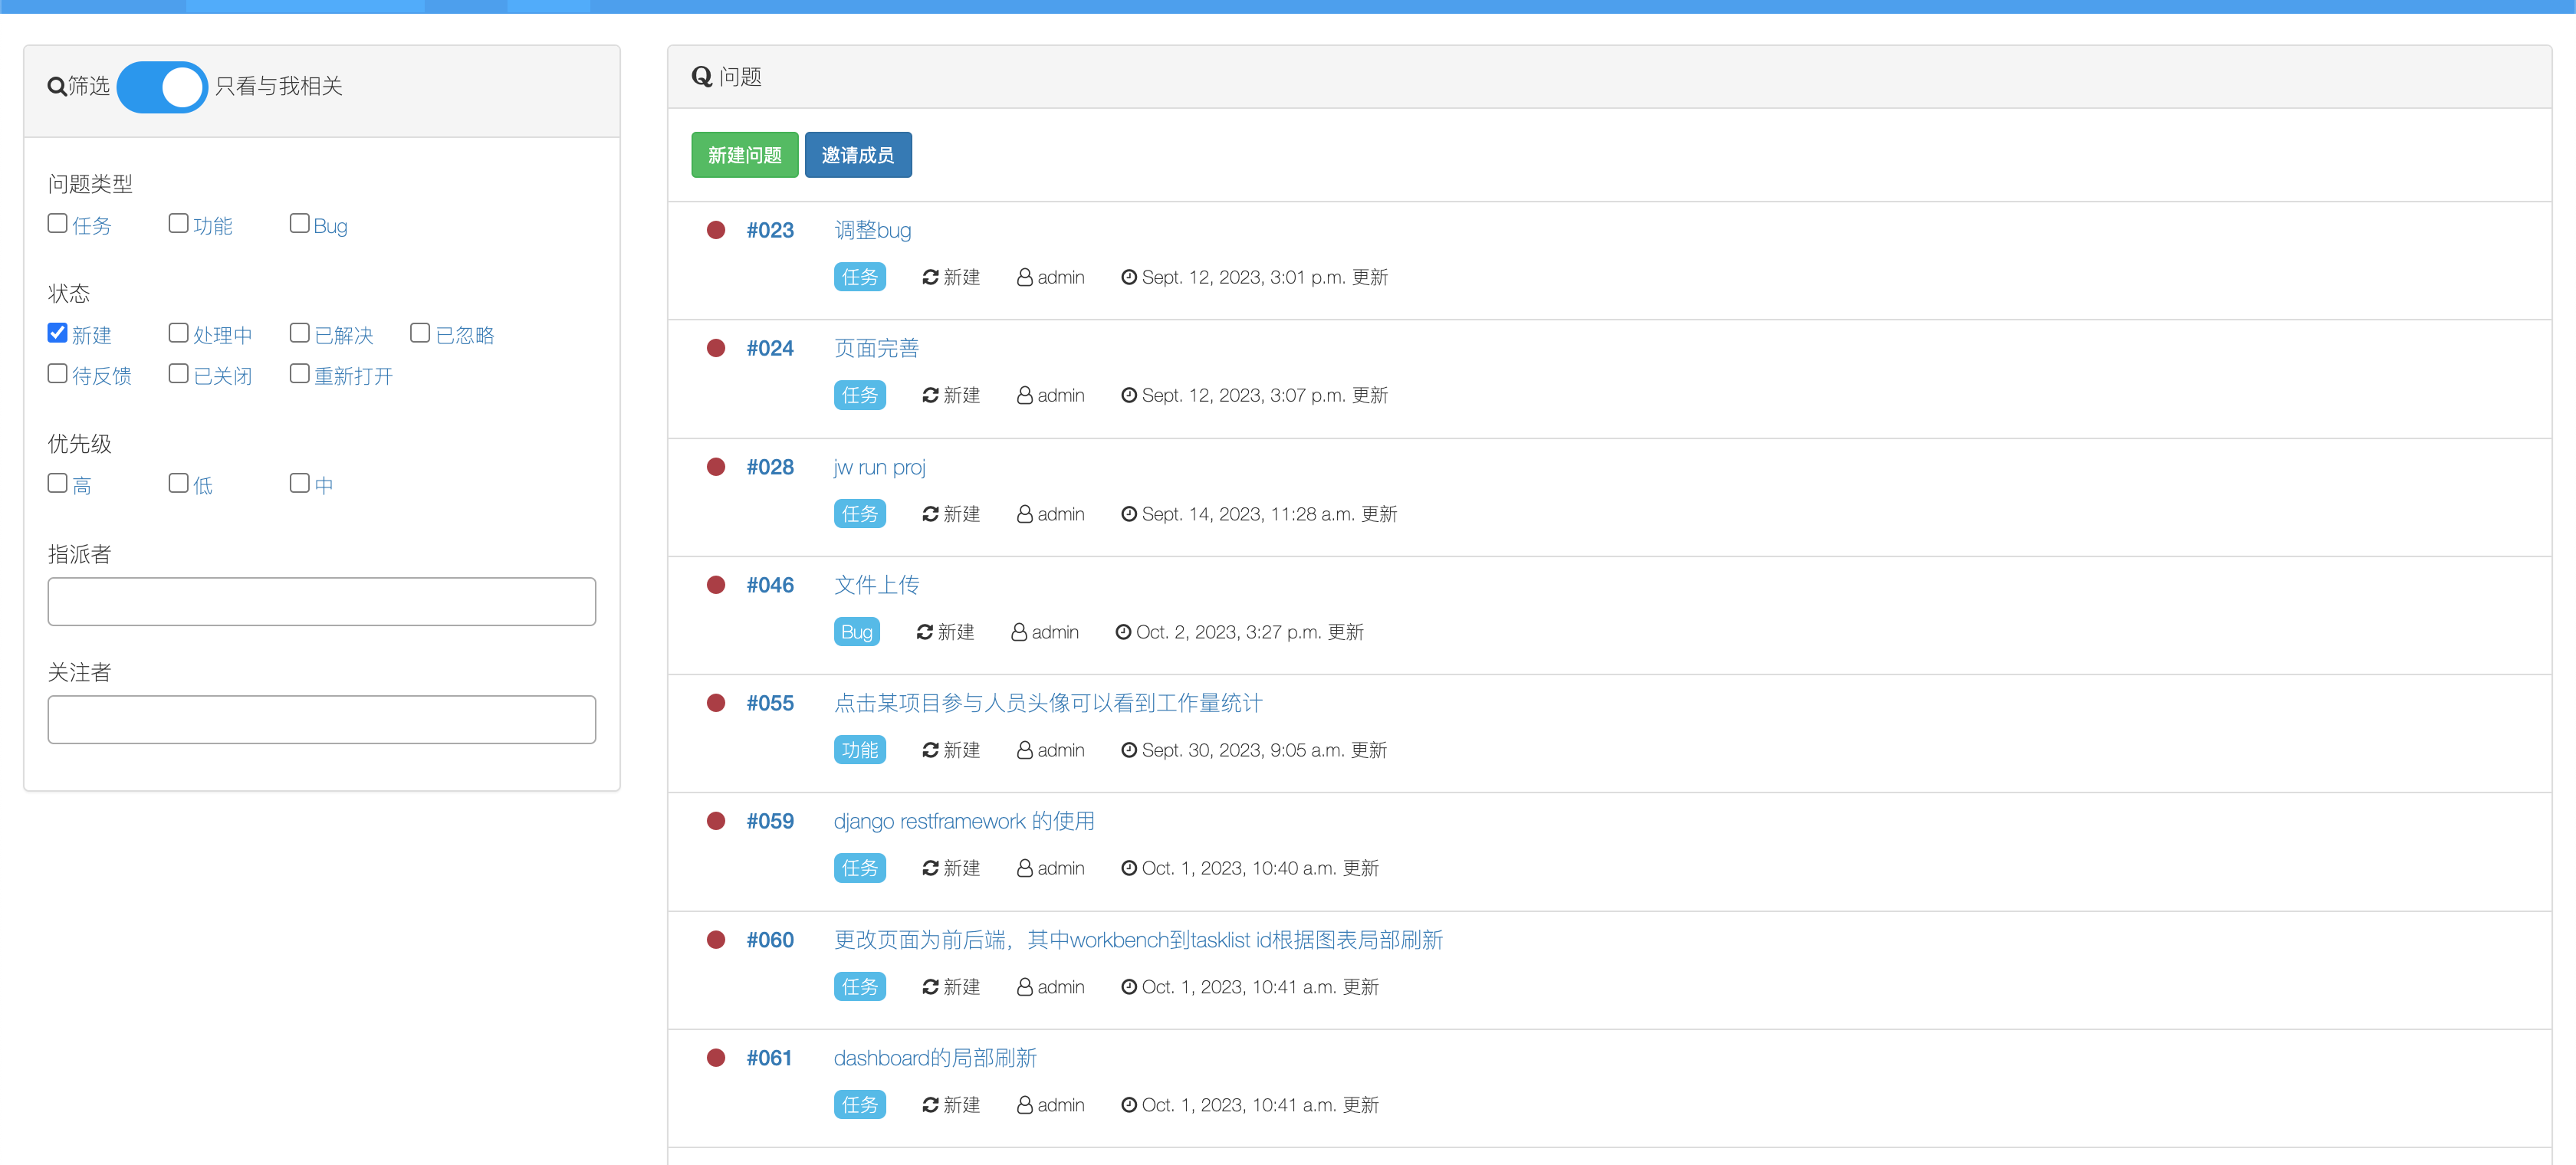The image size is (2576, 1165).
Task: Click the refresh status icon on #024
Action: [x=930, y=396]
